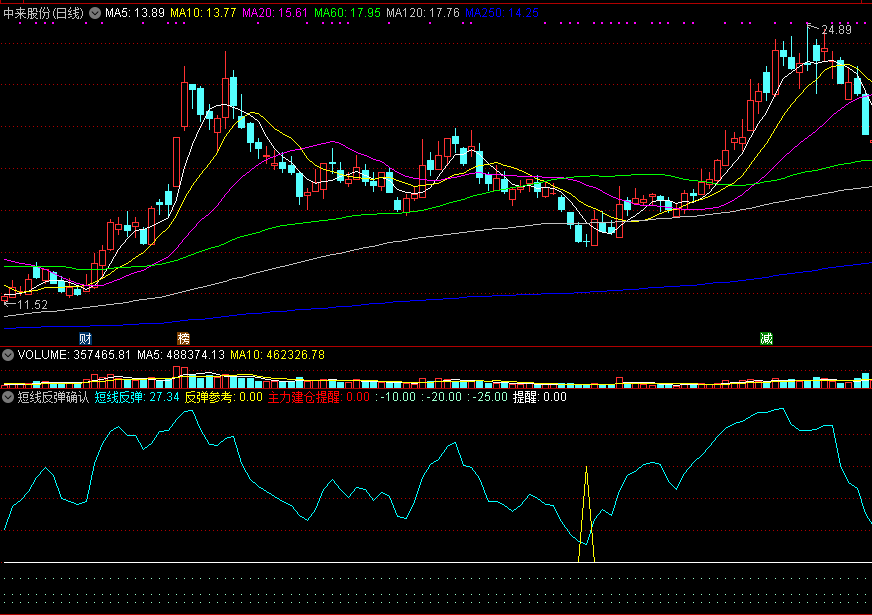Click the VOLUME: 357465.81 label
The width and height of the screenshot is (872, 615).
(x=74, y=355)
